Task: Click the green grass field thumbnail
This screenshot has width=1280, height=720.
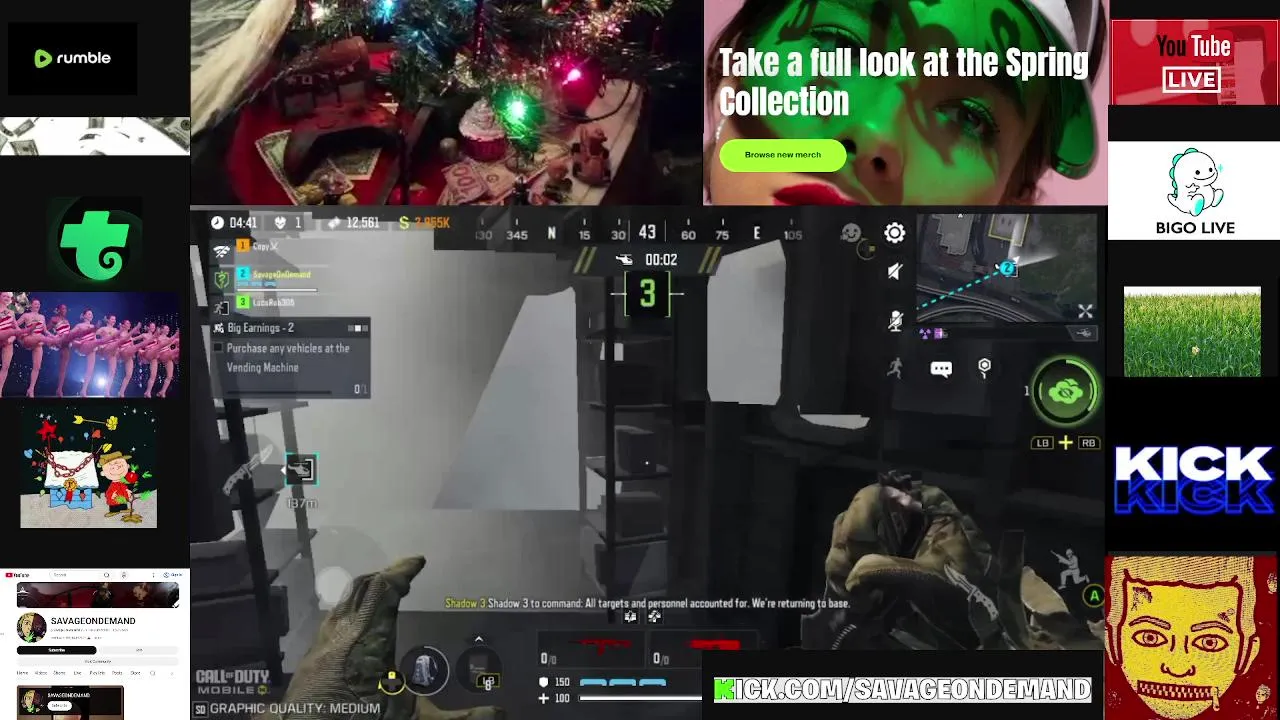Action: [1192, 332]
